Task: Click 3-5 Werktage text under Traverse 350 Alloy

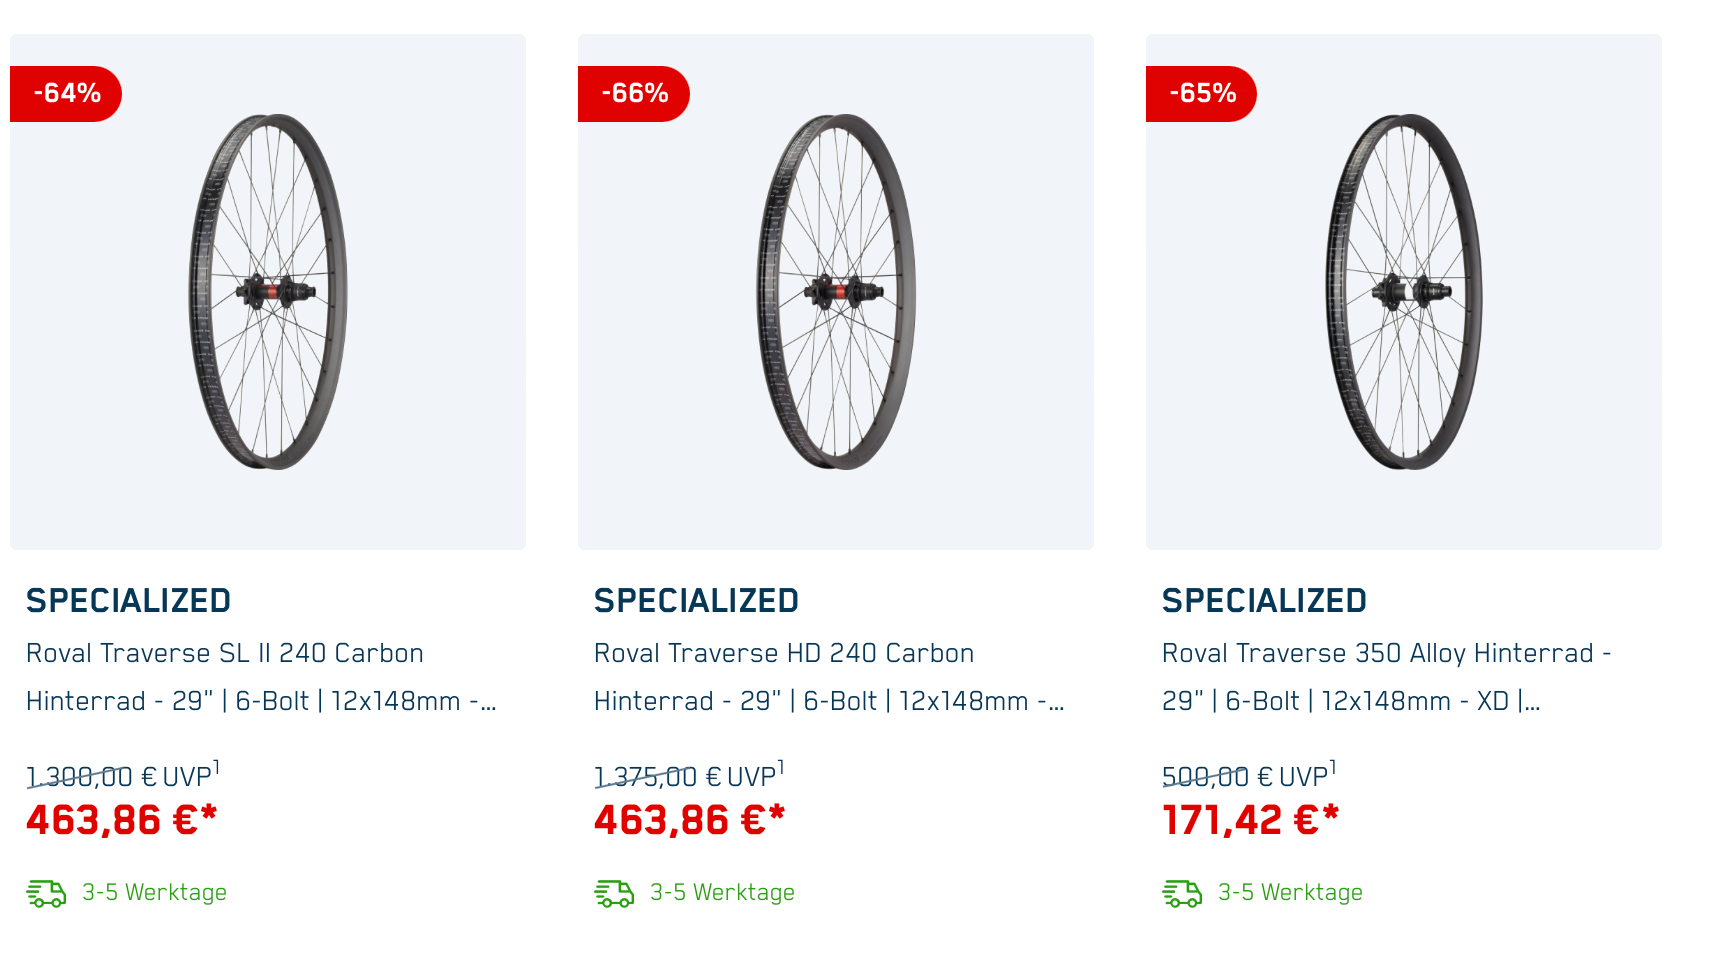Action: pyautogui.click(x=1290, y=893)
